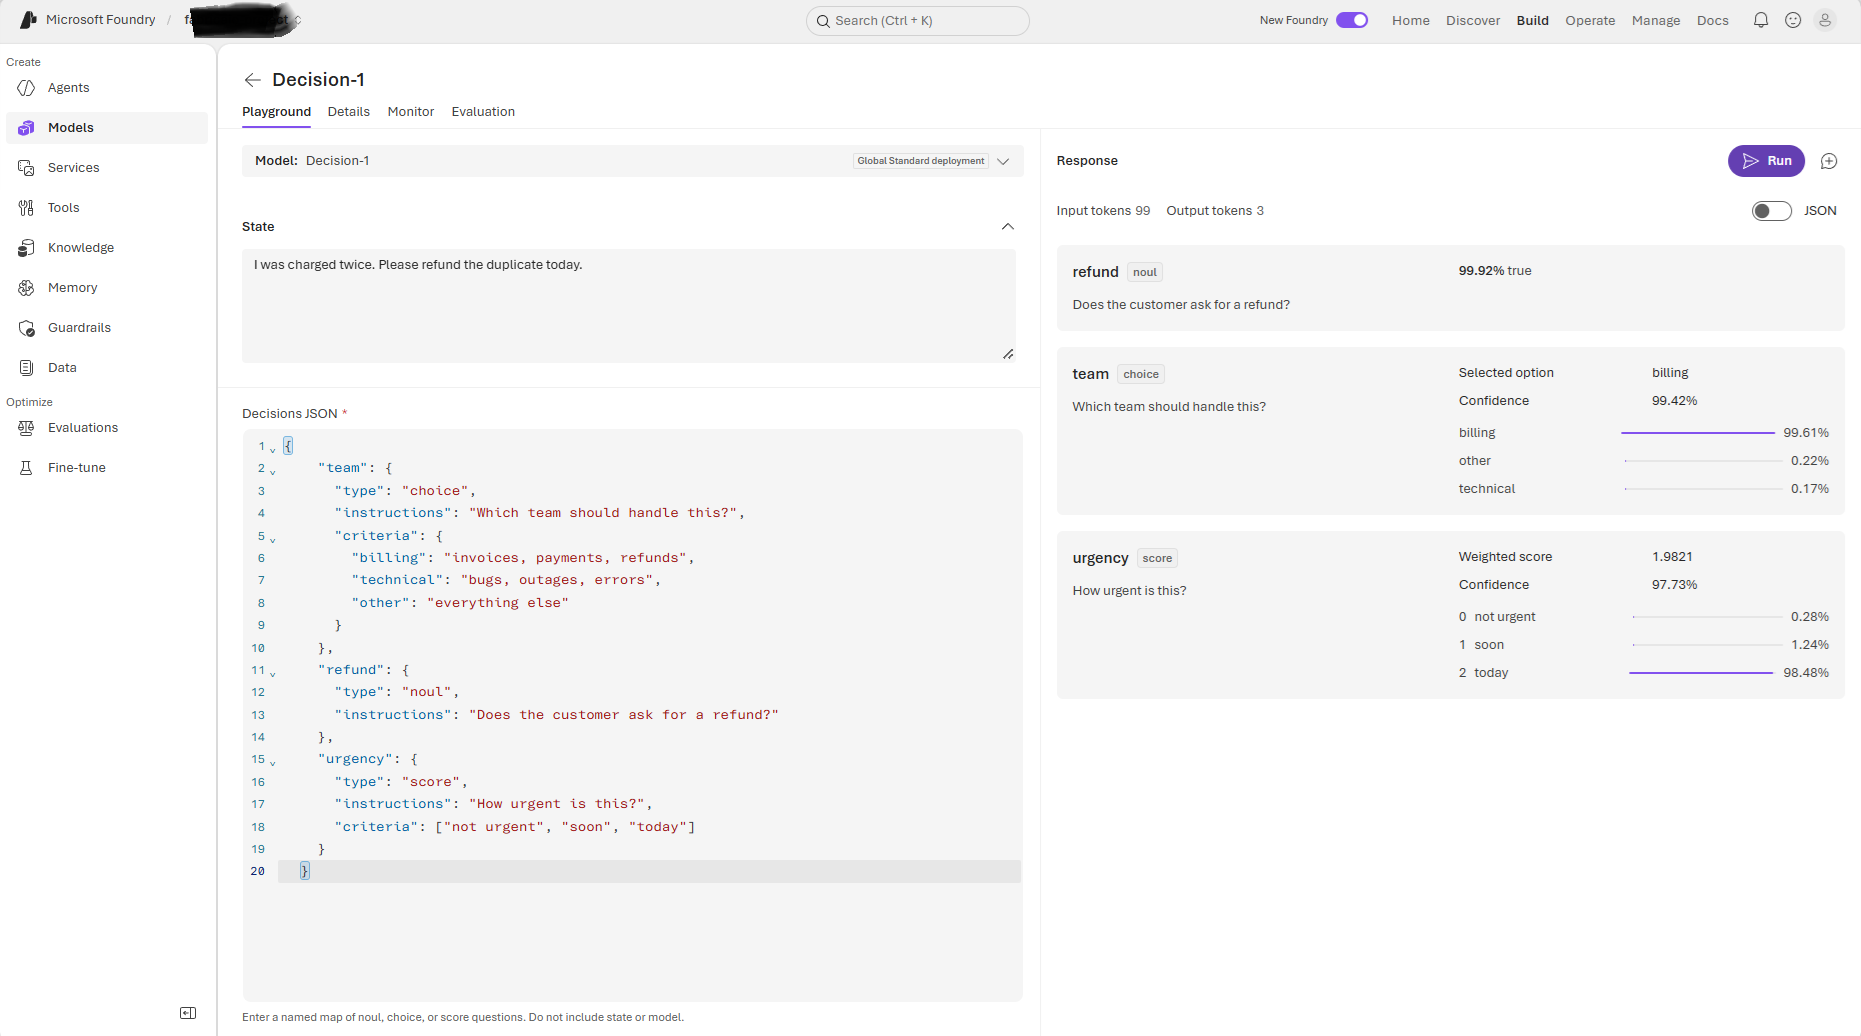This screenshot has height=1036, width=1861.
Task: Open Guardrails from its shield icon
Action: click(x=26, y=328)
